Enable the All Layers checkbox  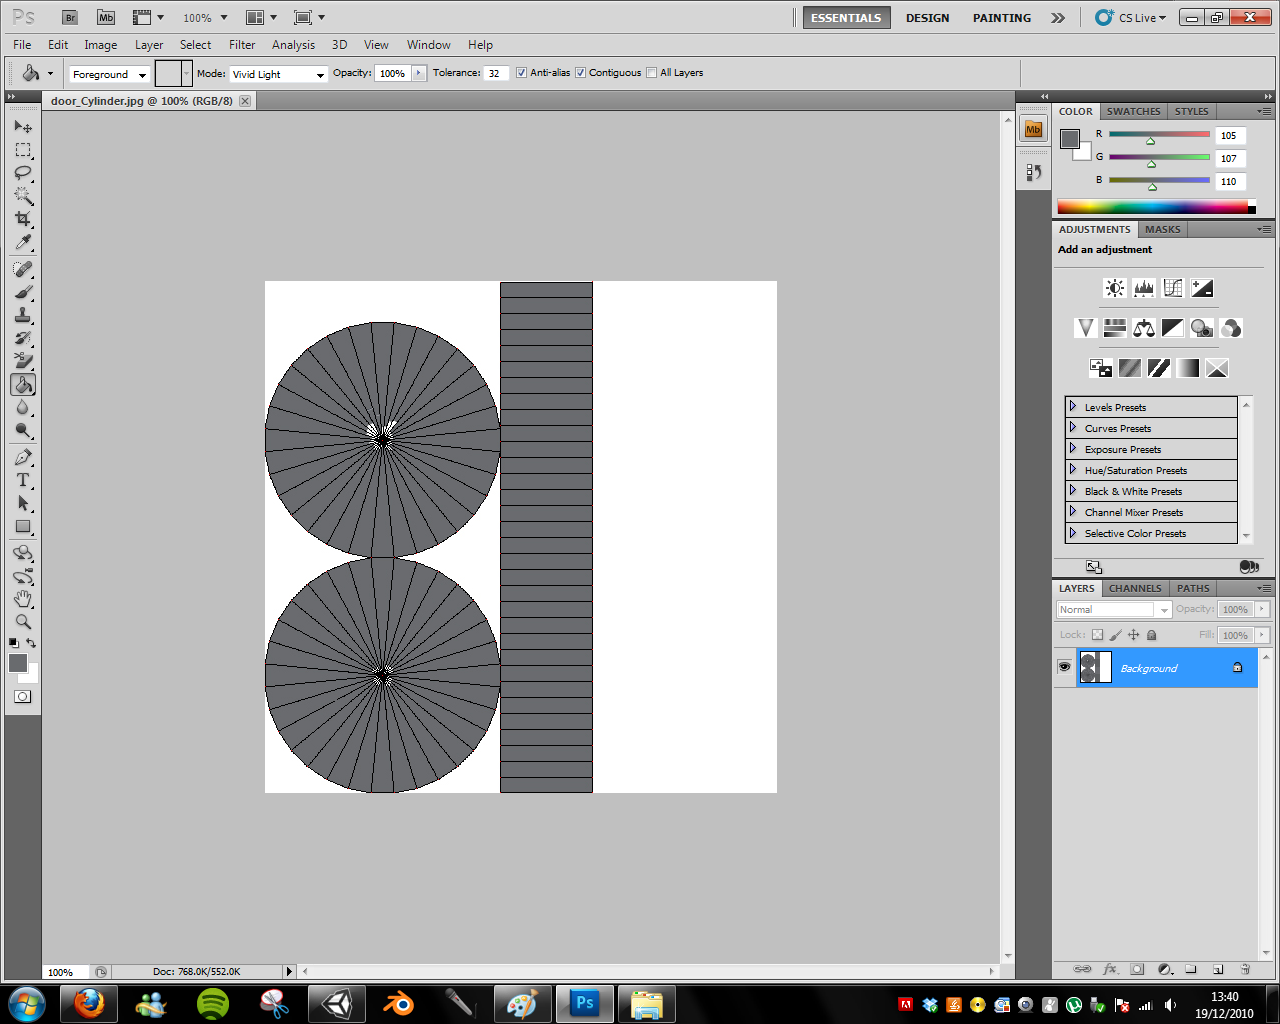652,73
